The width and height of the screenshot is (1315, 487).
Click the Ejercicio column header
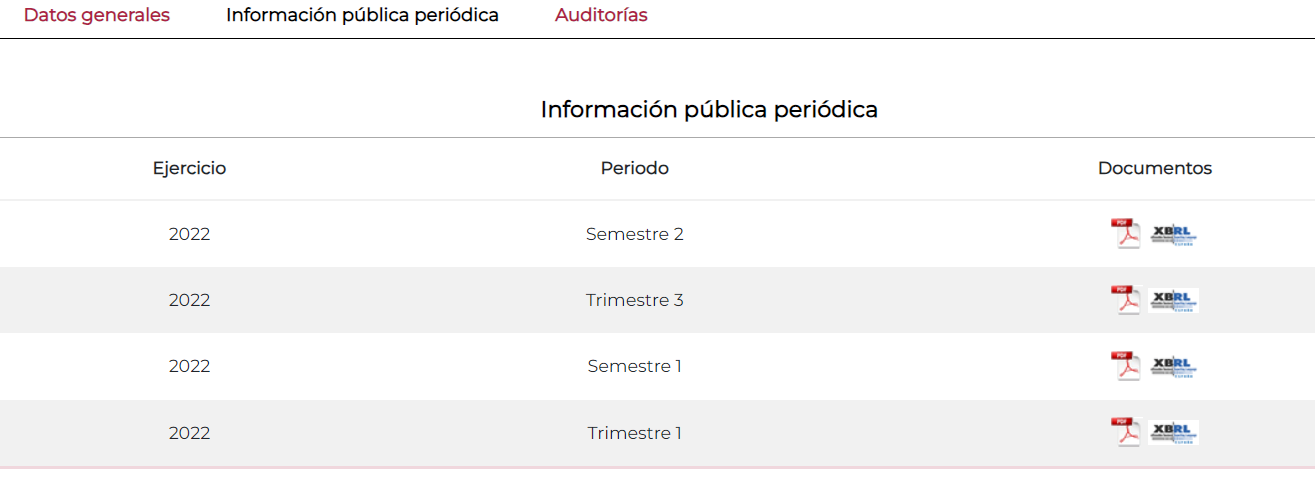(189, 168)
